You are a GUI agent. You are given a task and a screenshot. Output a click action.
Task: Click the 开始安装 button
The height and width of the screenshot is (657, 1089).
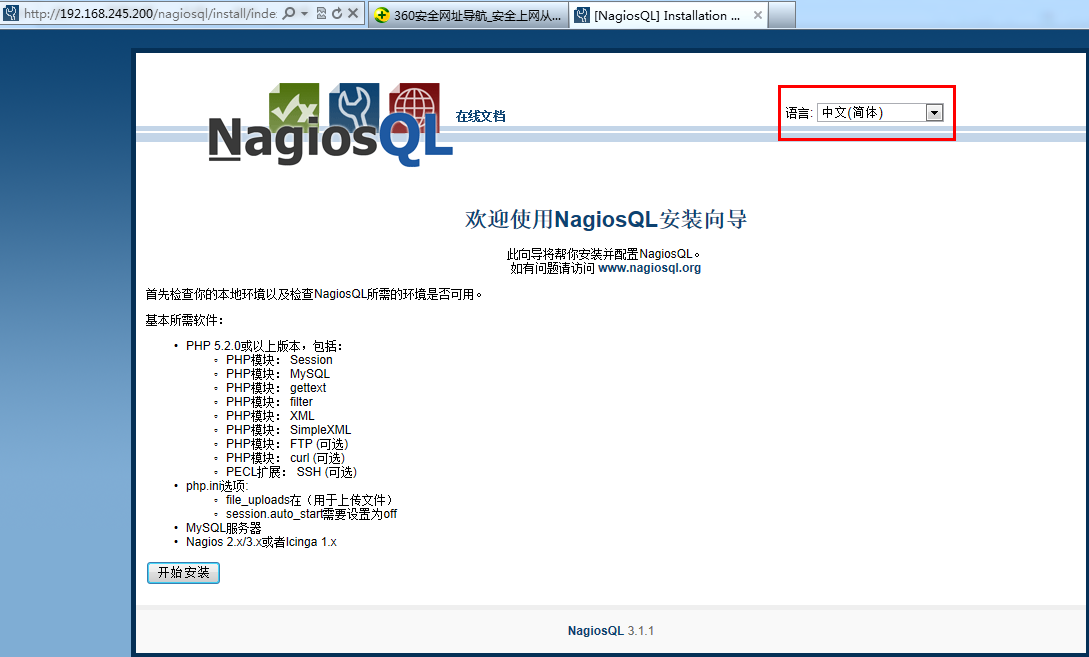pos(183,573)
